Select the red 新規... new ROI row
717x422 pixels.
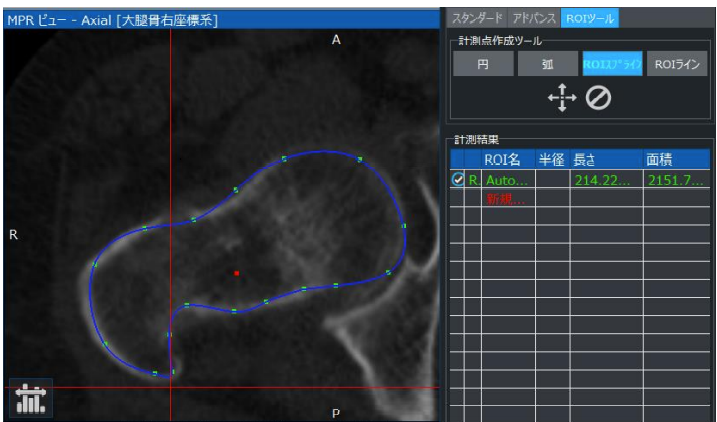point(506,198)
